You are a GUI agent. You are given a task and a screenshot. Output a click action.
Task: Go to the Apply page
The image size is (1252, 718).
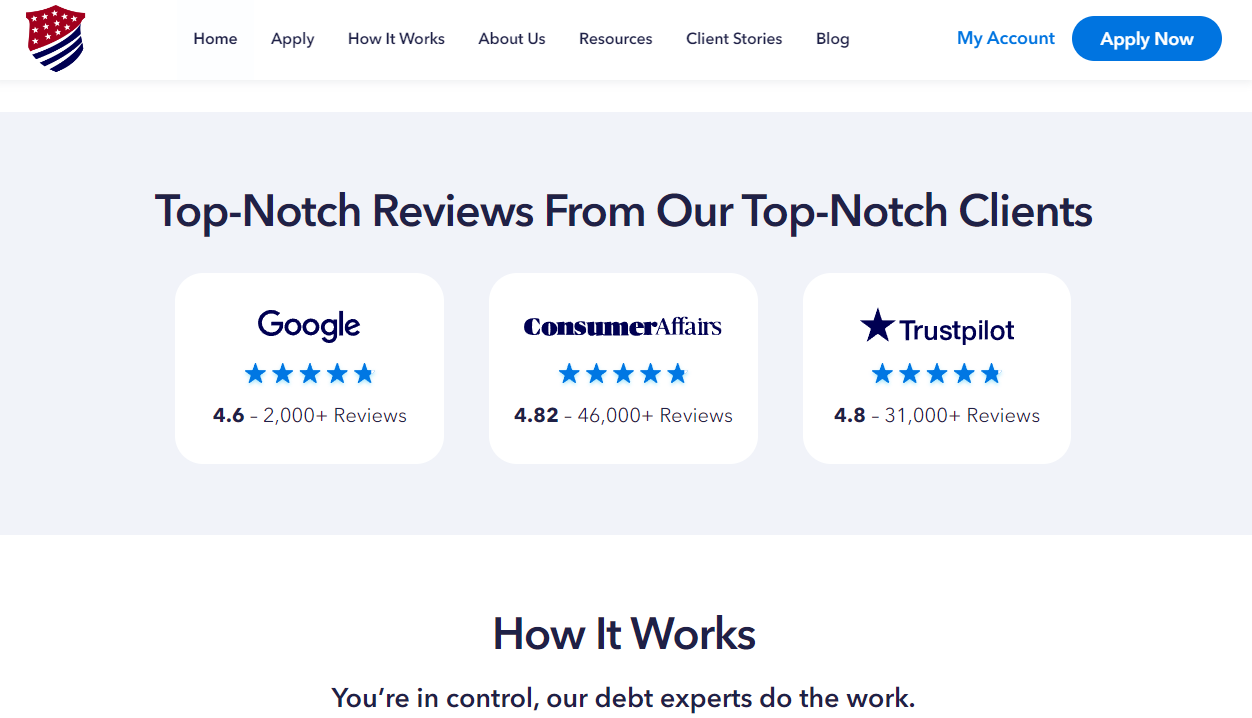(292, 39)
